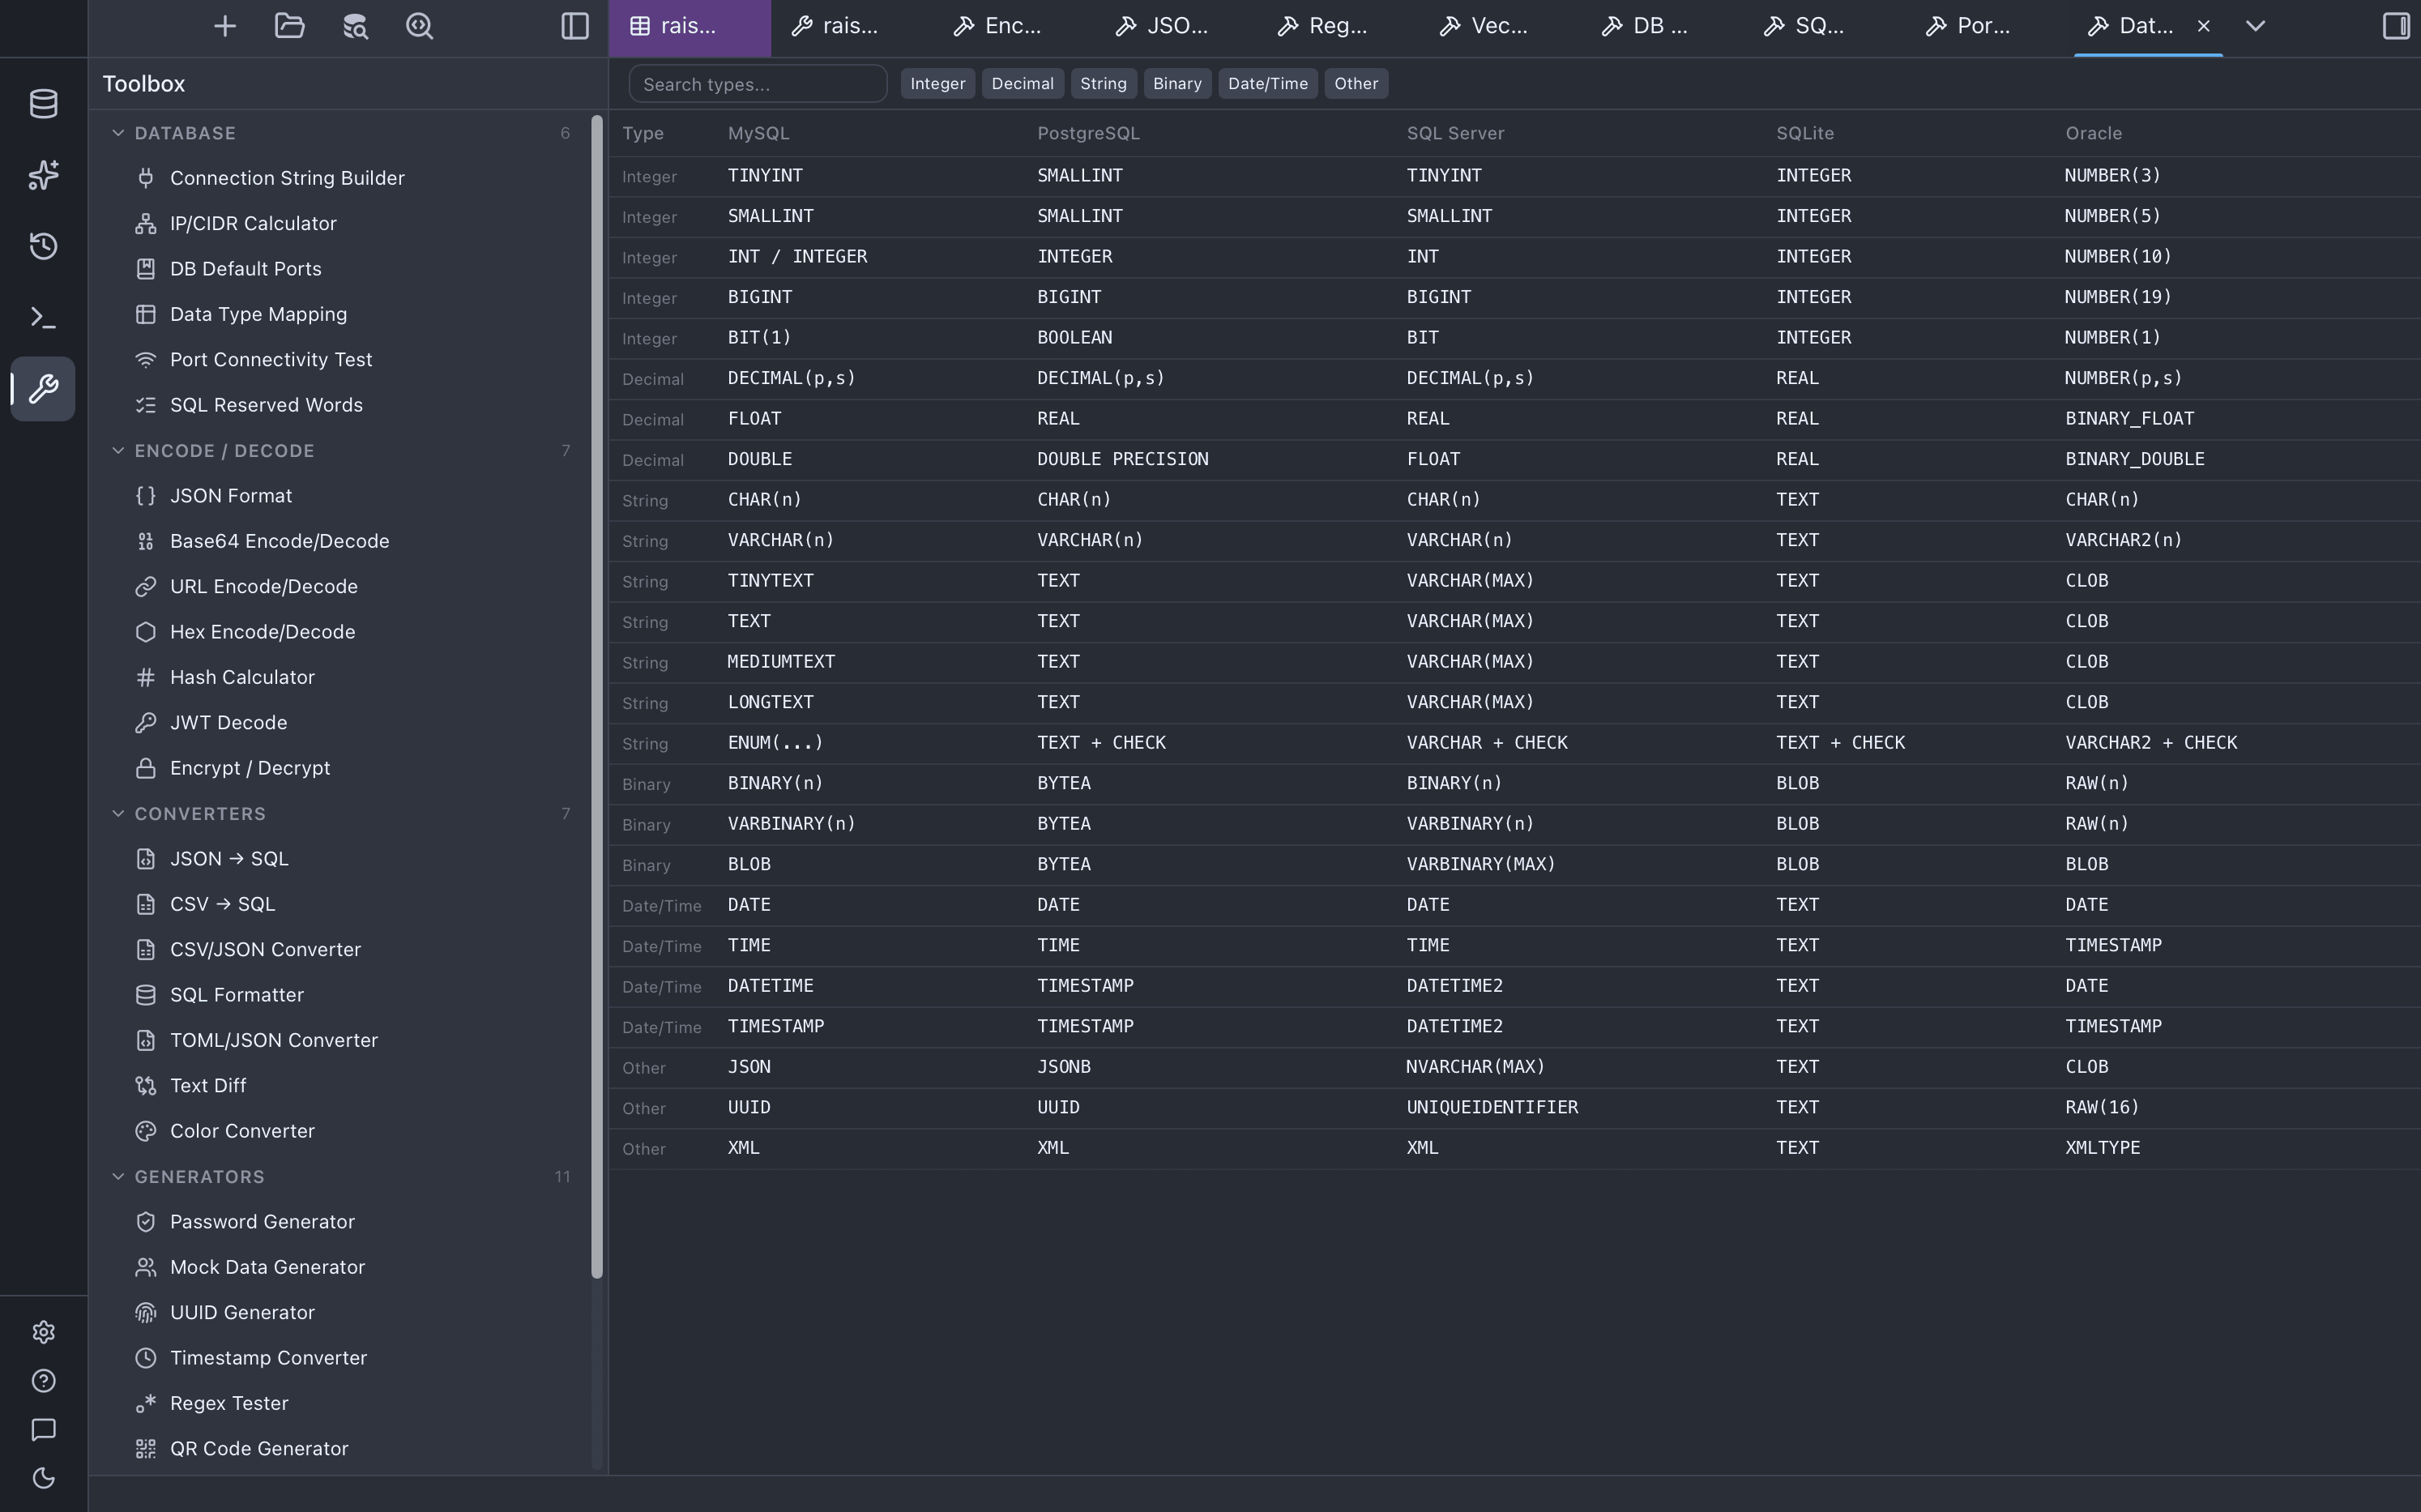Viewport: 2421px width, 1512px height.
Task: Open the AI assistant sparkle icon
Action: coord(43,175)
